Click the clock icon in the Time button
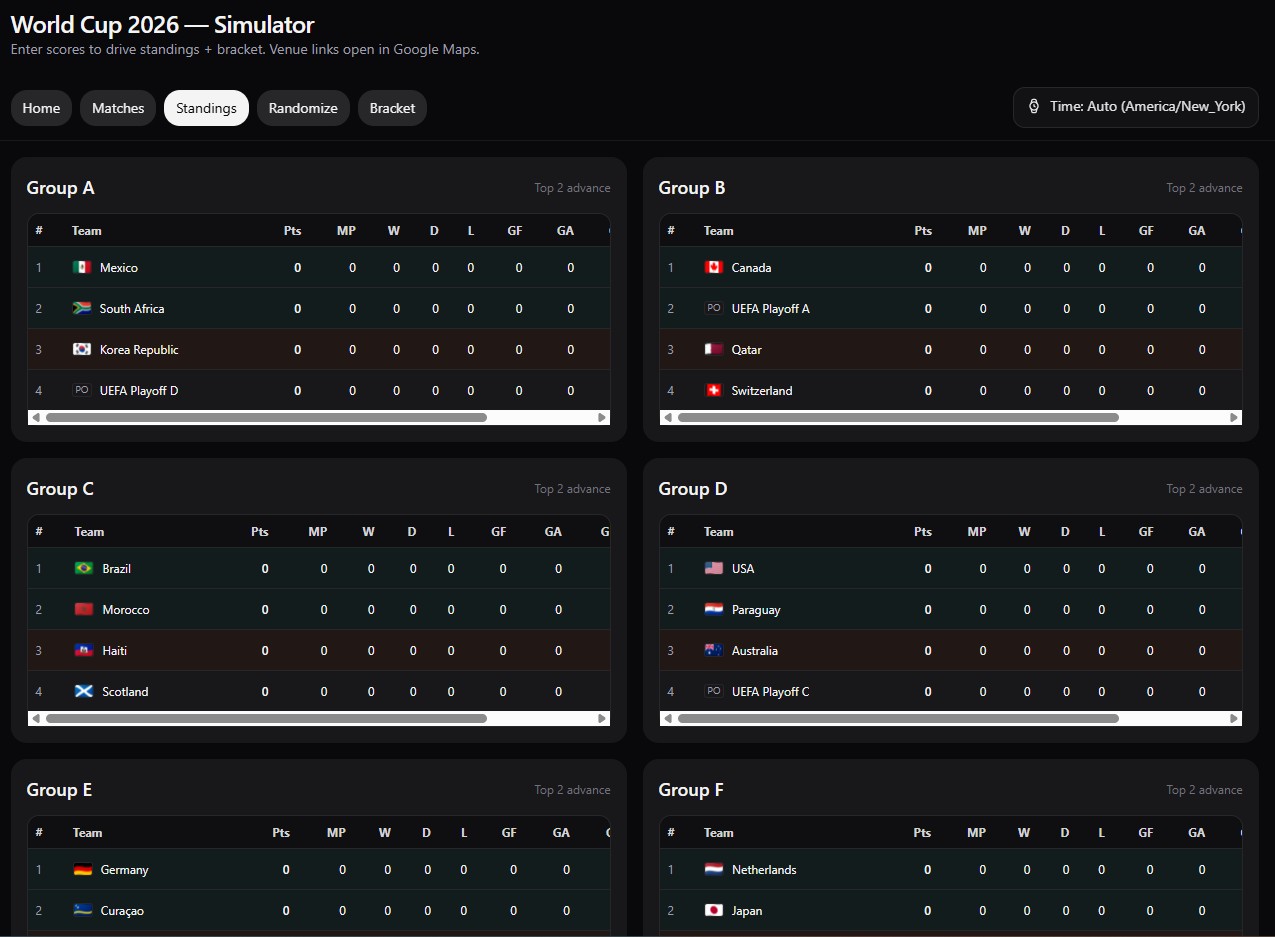This screenshot has width=1275, height=937. click(x=1034, y=107)
